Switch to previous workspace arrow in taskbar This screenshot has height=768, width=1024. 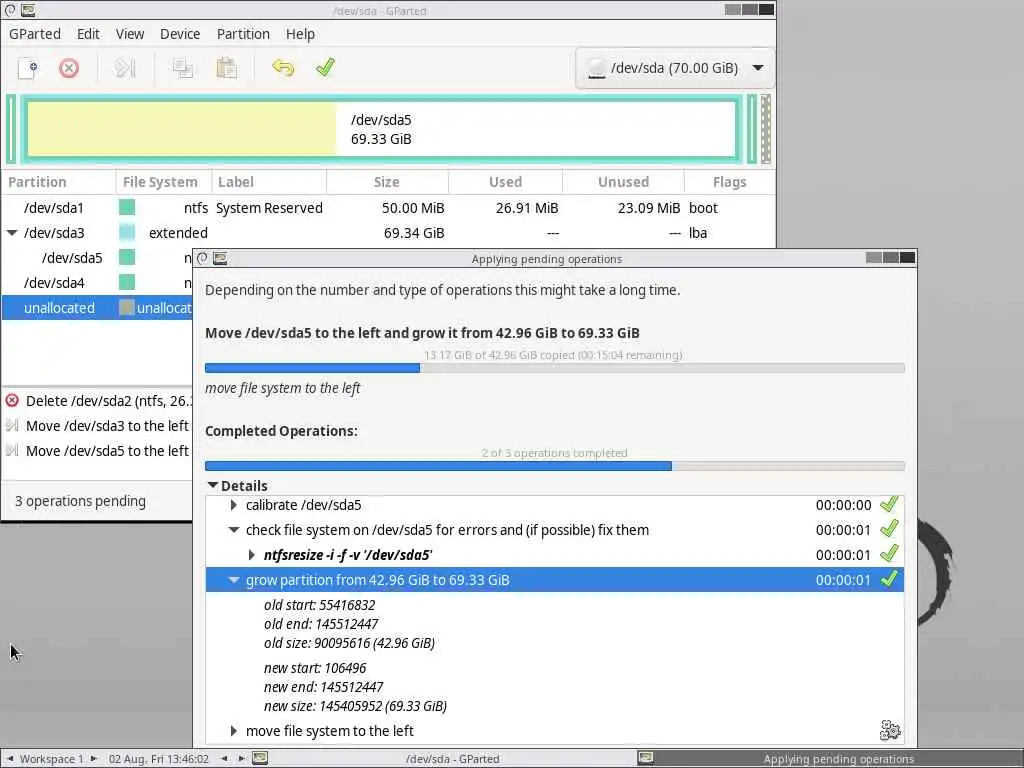click(x=10, y=758)
